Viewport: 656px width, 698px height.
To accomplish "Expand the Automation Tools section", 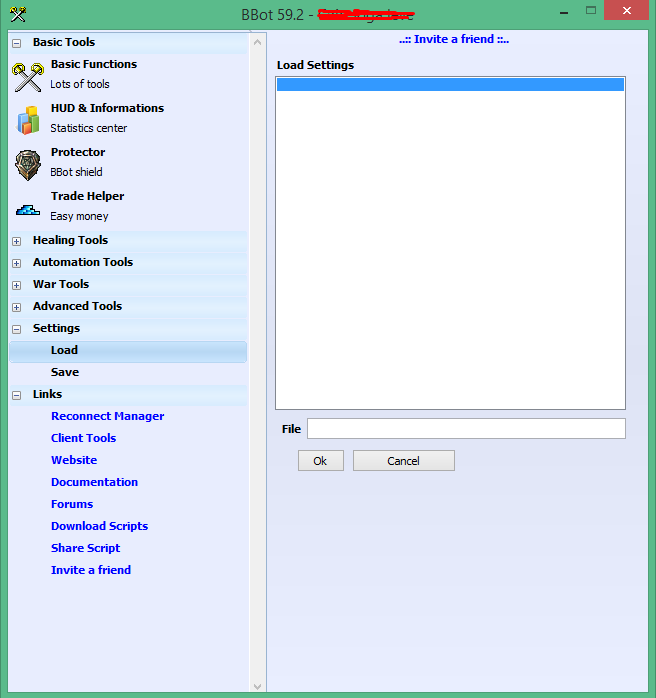I will 17,263.
